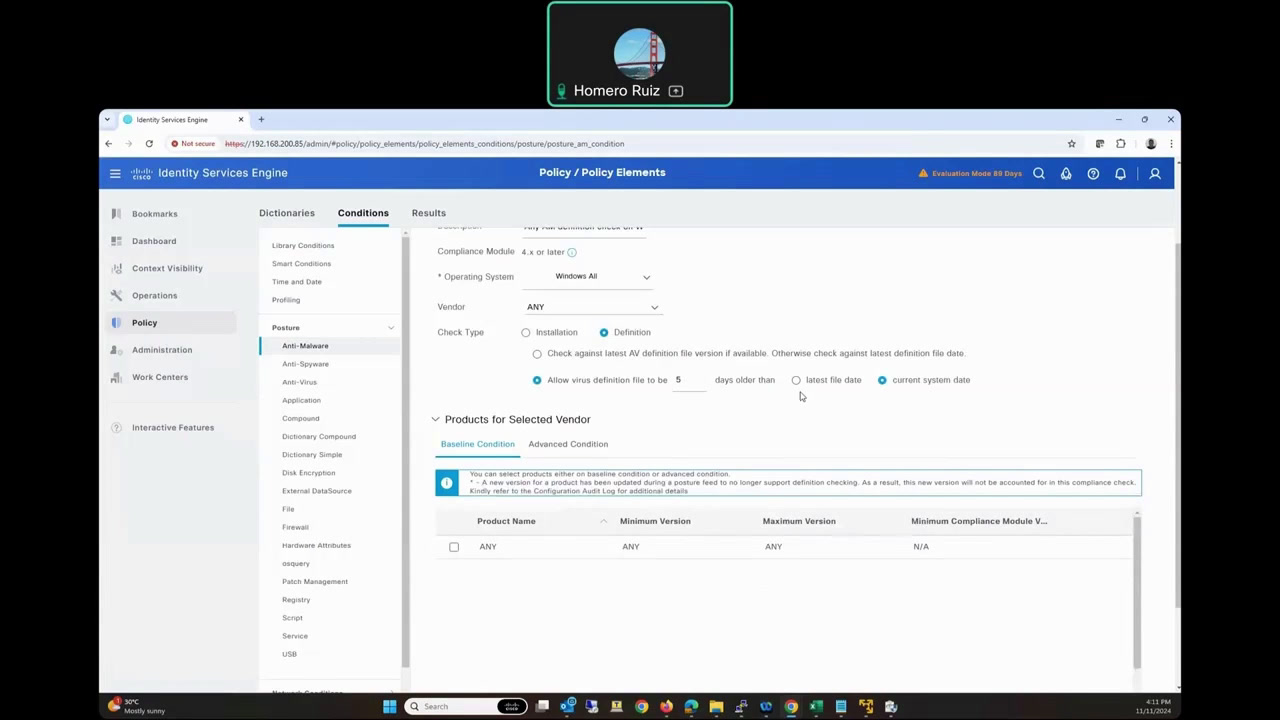Open the Advanced Condition tab

click(568, 444)
